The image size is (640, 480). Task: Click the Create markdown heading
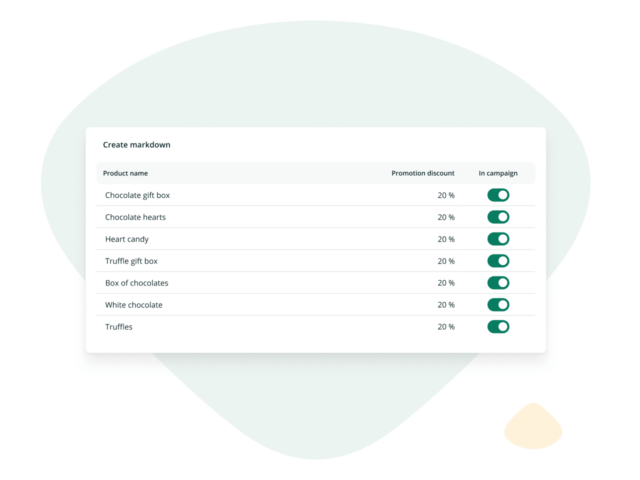click(x=137, y=145)
